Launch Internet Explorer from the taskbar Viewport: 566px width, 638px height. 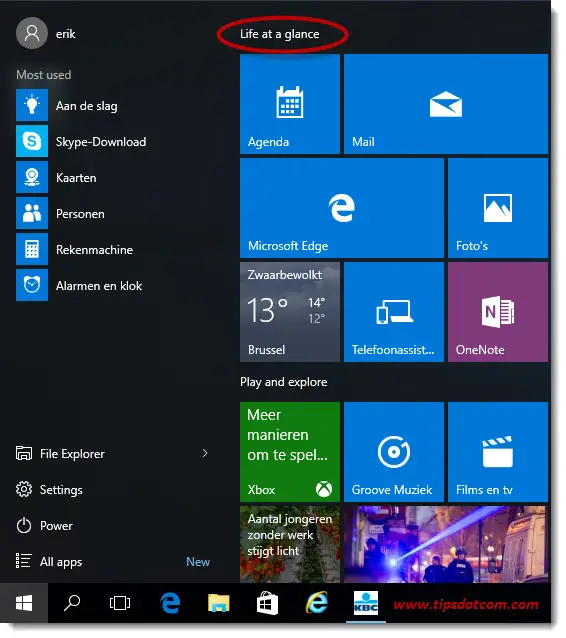317,603
